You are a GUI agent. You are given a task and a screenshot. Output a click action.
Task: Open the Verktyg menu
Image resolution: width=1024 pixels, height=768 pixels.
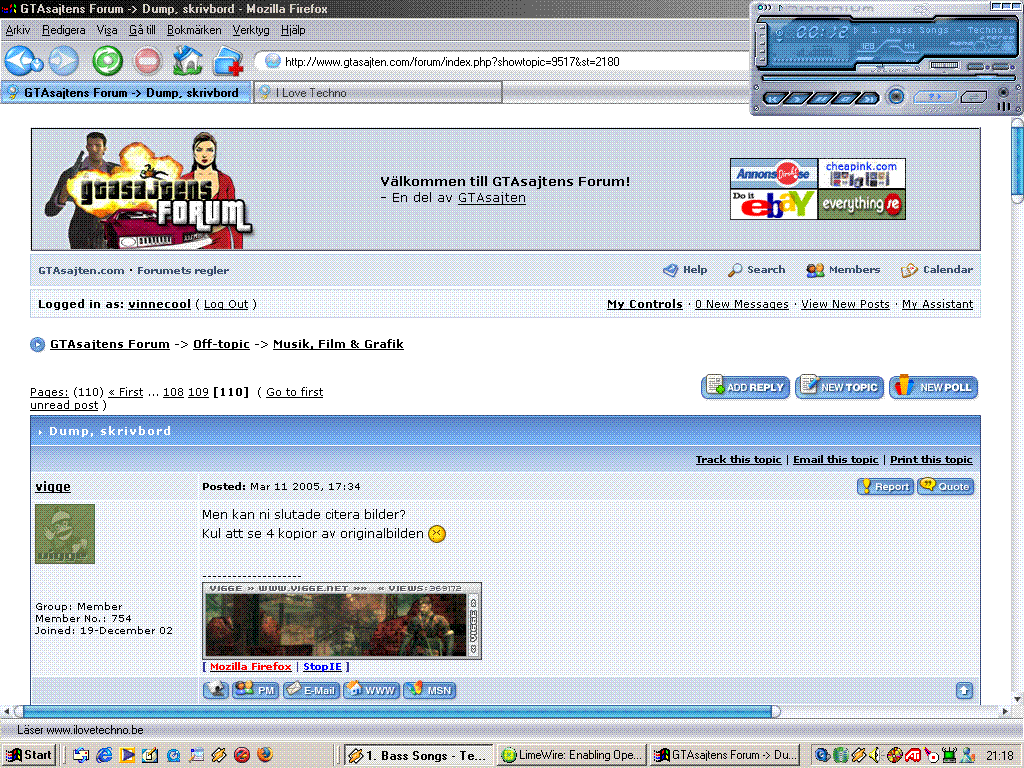tap(251, 30)
